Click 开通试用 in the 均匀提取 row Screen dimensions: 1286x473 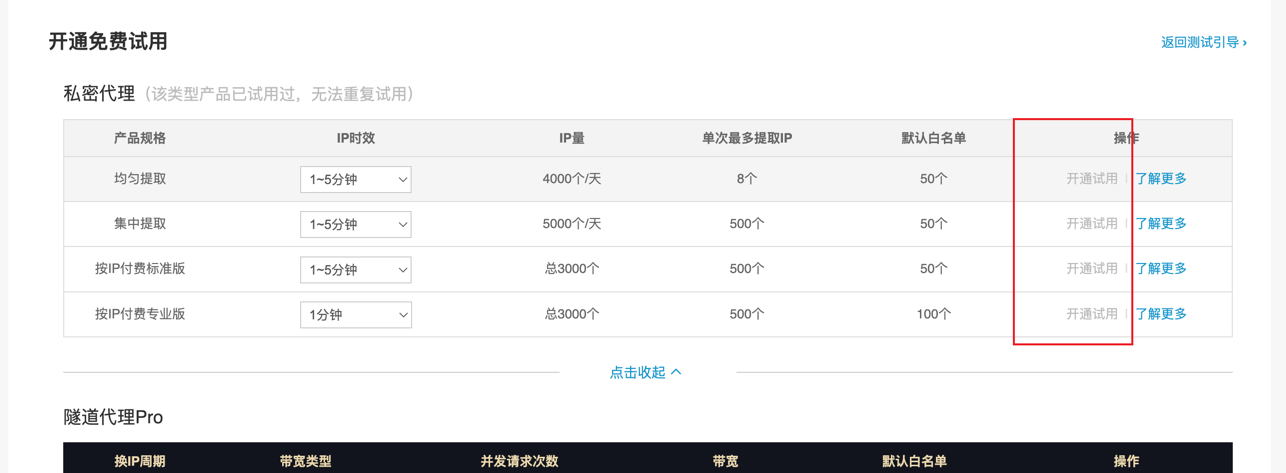[1091, 179]
